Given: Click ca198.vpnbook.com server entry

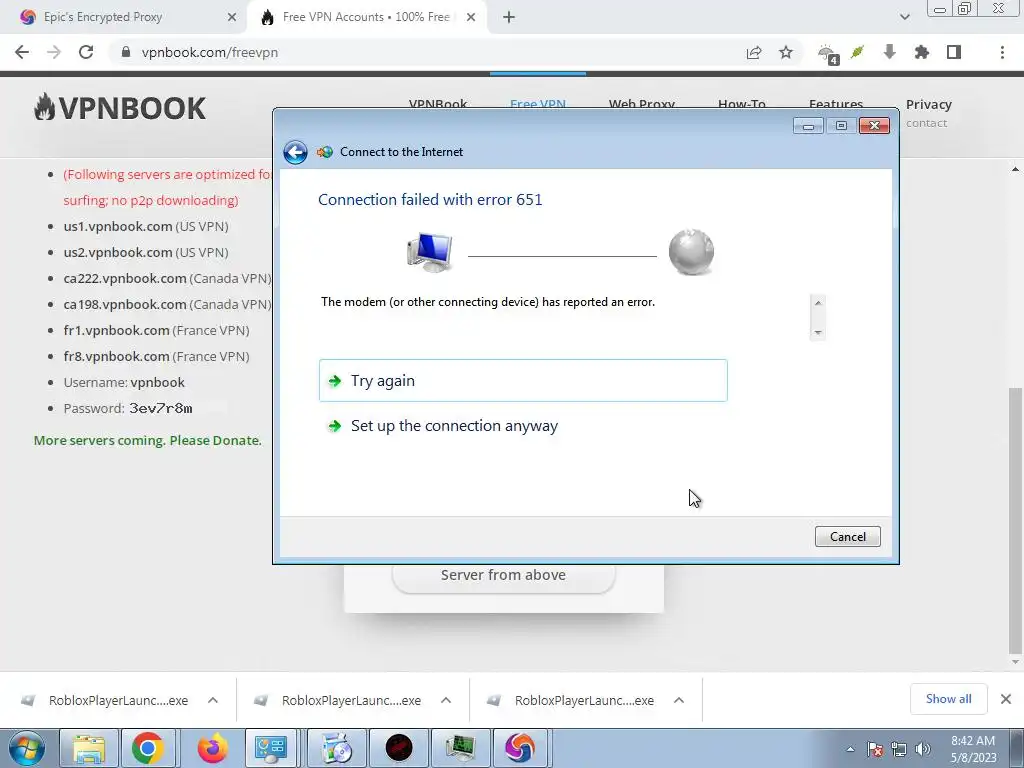Looking at the screenshot, I should point(167,305).
